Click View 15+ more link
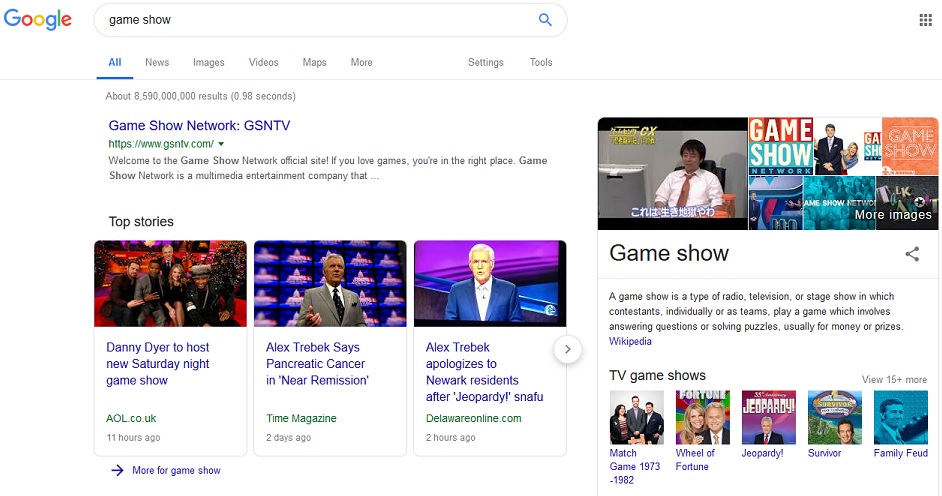The height and width of the screenshot is (496, 942). (894, 380)
